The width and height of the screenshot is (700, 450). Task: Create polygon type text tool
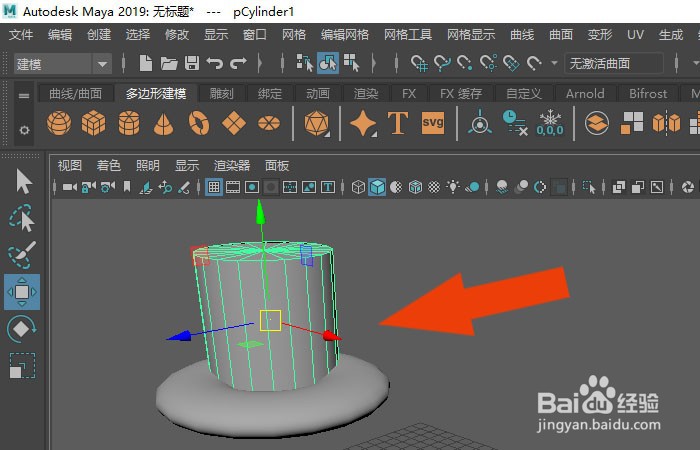(398, 123)
